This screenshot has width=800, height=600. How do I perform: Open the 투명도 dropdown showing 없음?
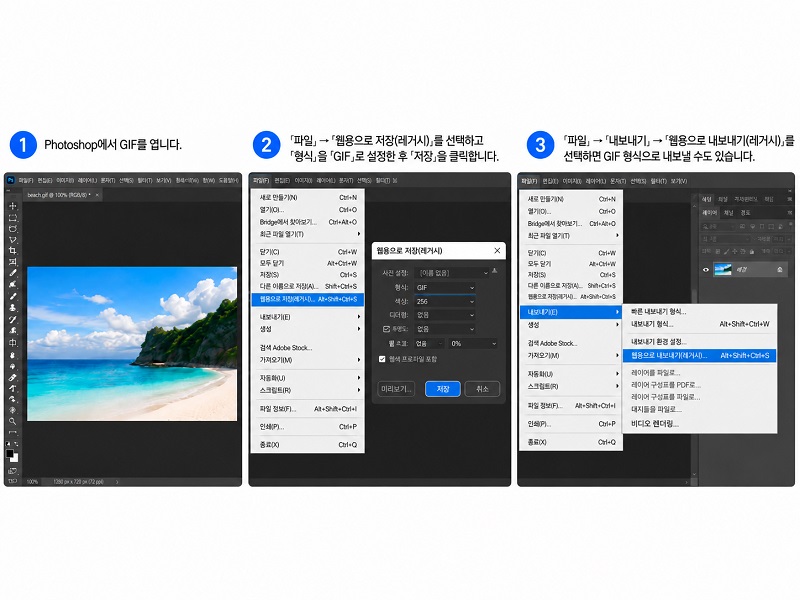click(x=445, y=329)
